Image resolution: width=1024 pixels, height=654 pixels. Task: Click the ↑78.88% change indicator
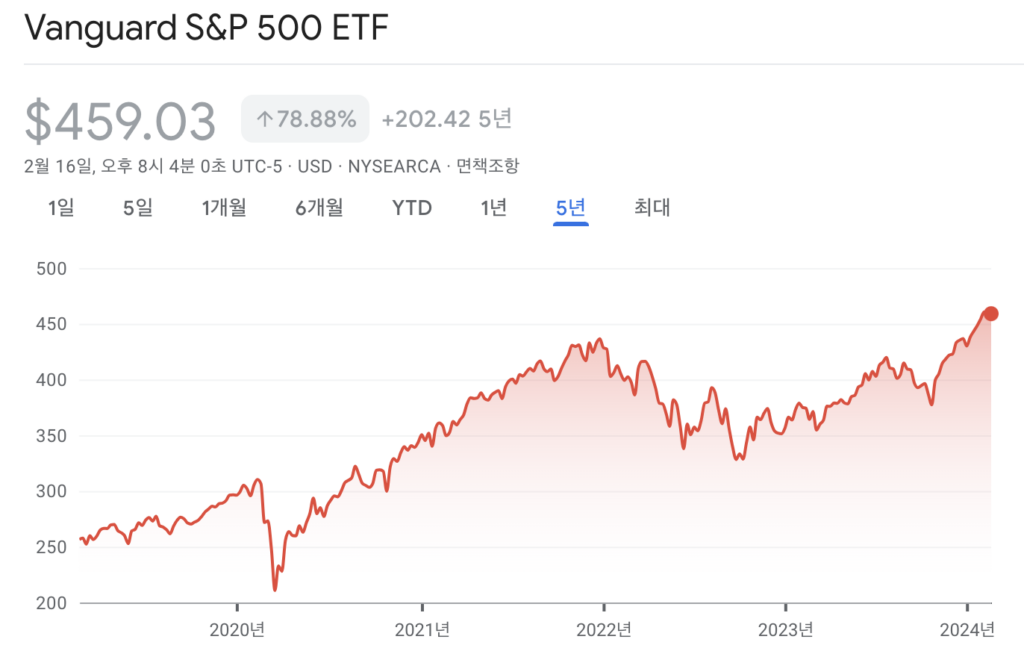[305, 118]
